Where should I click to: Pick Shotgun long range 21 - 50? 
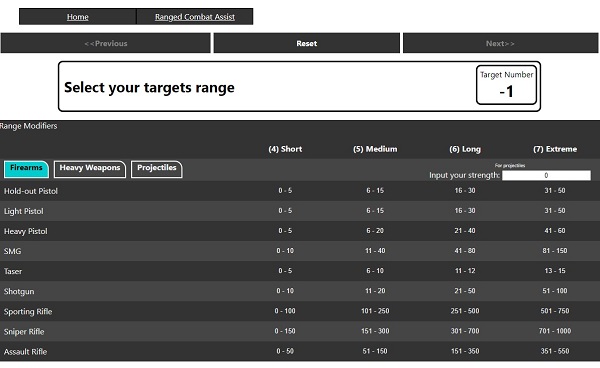point(465,291)
